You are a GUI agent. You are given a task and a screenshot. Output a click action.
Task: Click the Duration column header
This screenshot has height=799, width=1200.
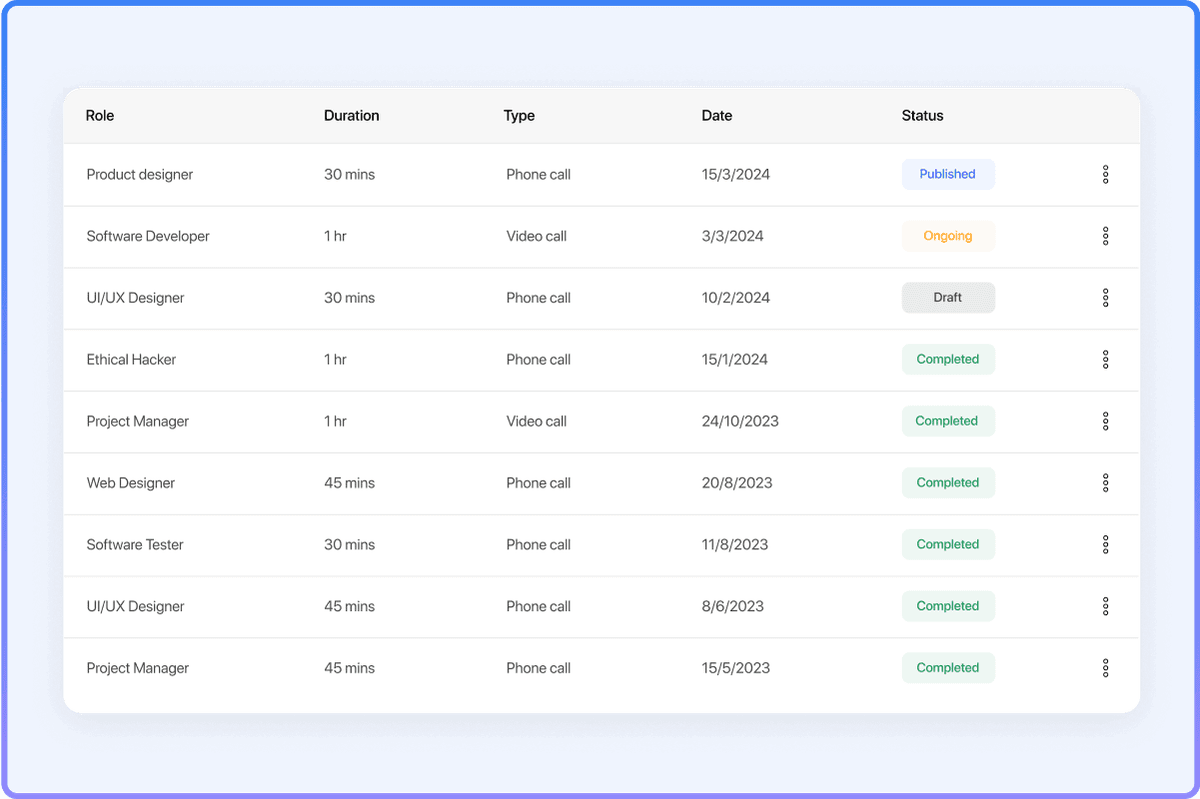pyautogui.click(x=351, y=116)
